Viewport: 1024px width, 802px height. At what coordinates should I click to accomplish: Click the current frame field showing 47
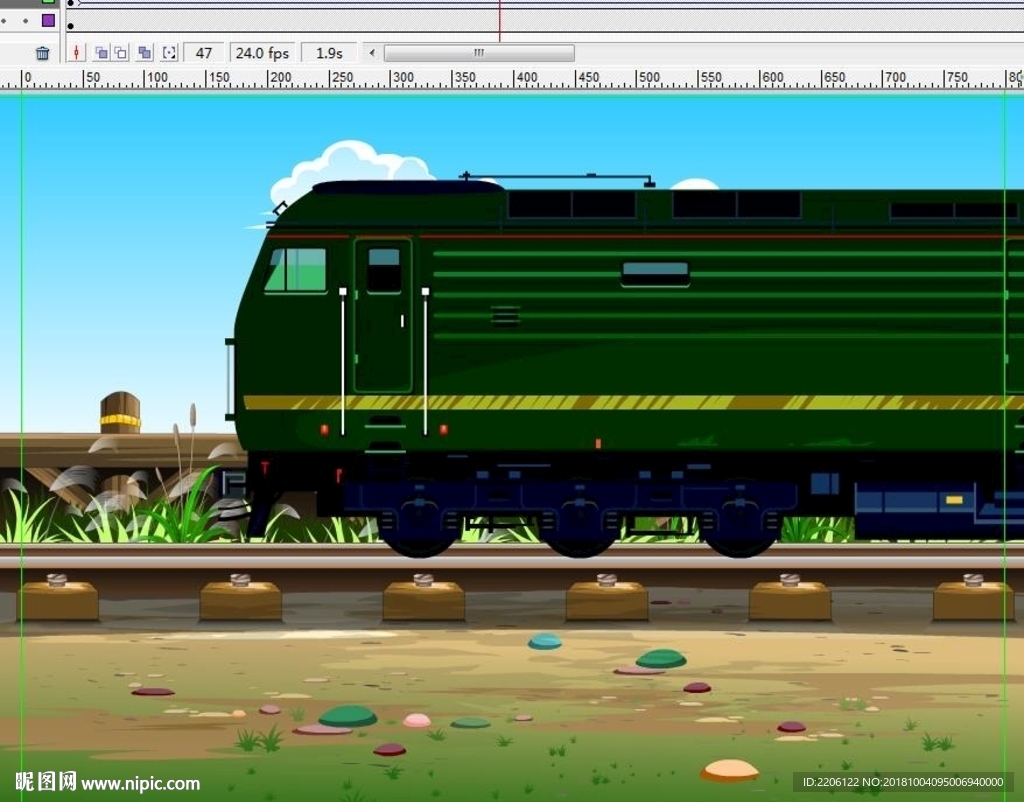tap(204, 53)
